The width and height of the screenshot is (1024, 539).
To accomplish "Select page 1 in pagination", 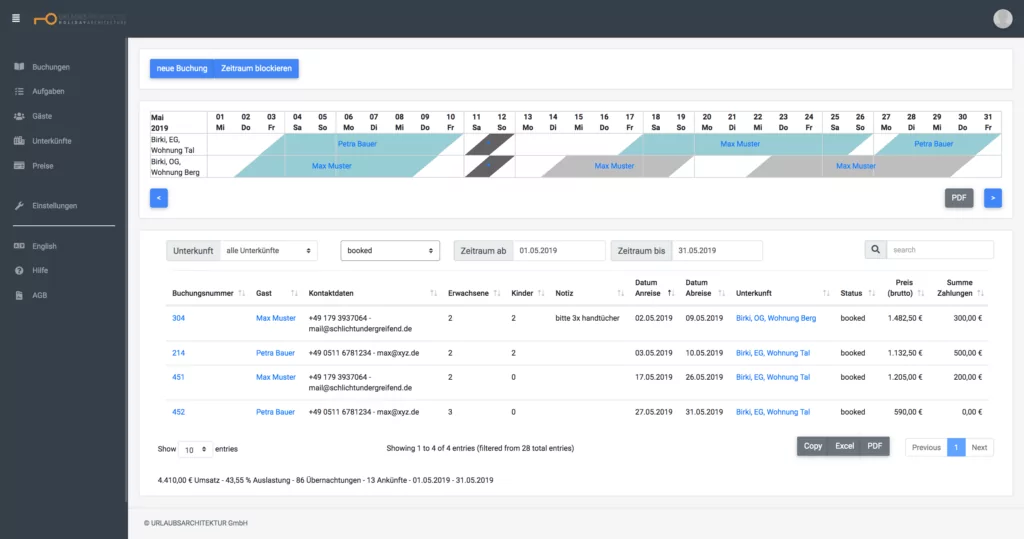I will [x=956, y=448].
